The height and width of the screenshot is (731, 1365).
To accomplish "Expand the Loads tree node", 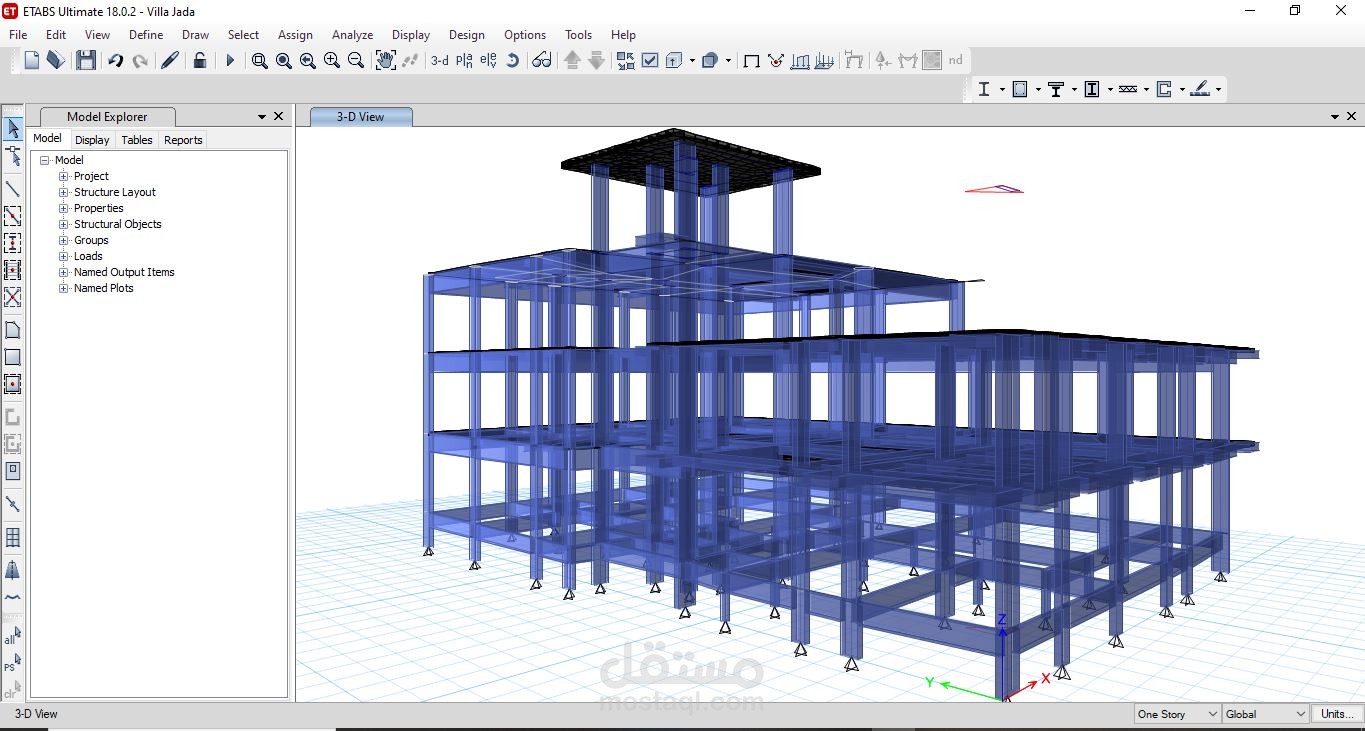I will (x=64, y=256).
